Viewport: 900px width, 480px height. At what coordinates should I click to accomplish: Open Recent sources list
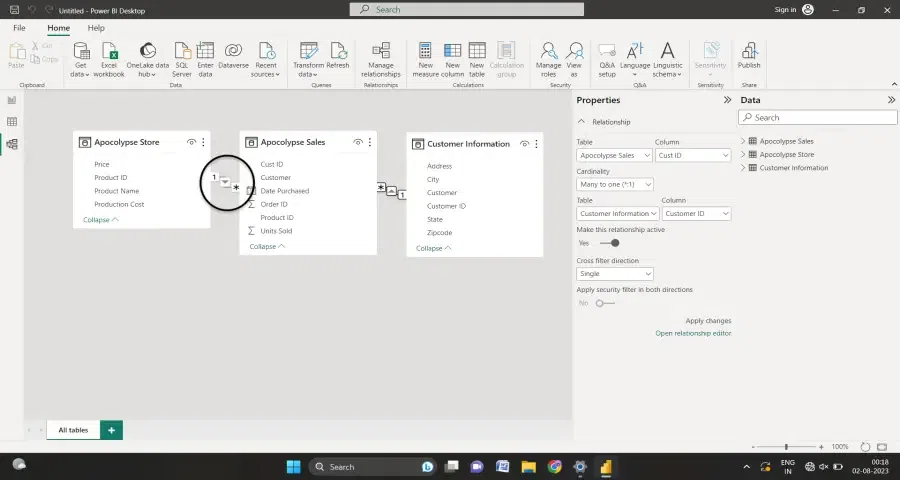coord(266,59)
